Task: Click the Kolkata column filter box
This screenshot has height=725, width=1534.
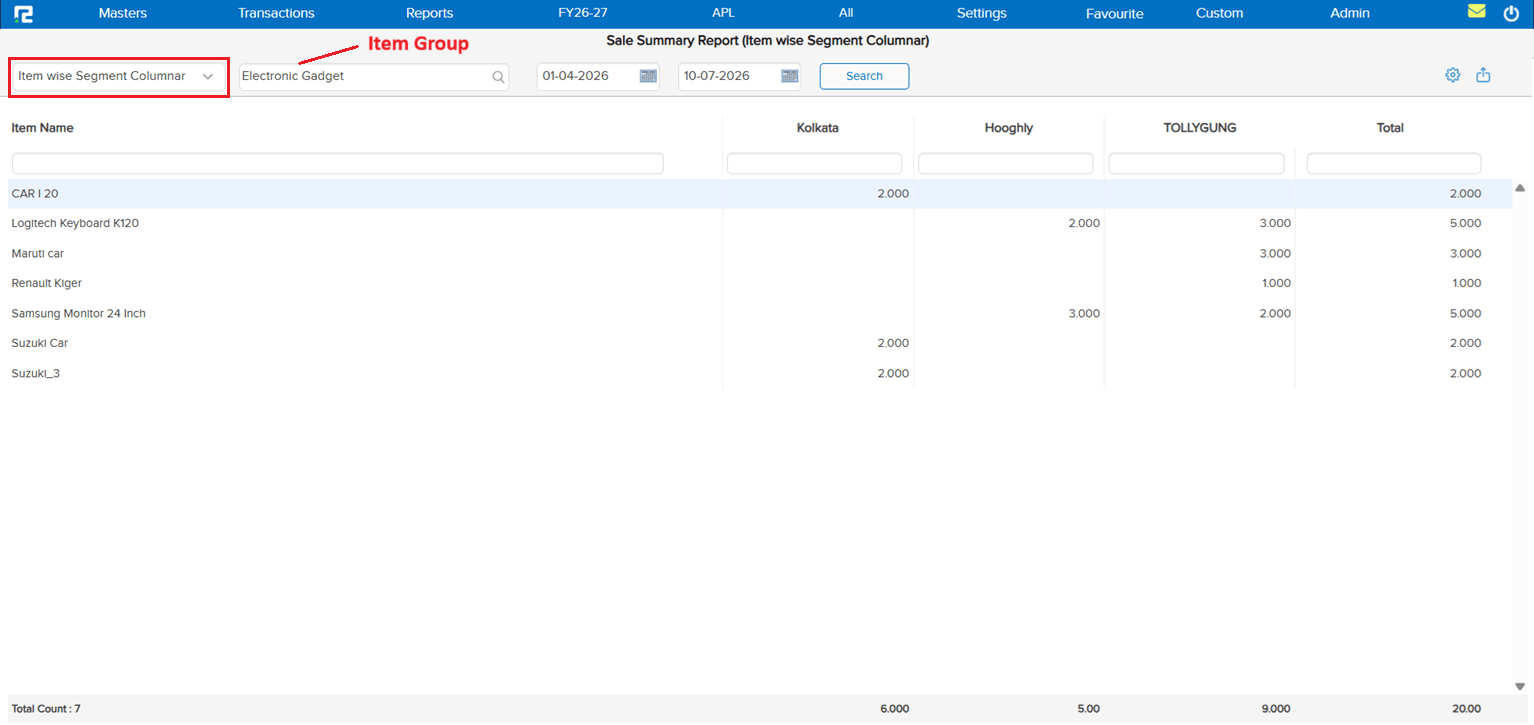Action: click(x=814, y=163)
